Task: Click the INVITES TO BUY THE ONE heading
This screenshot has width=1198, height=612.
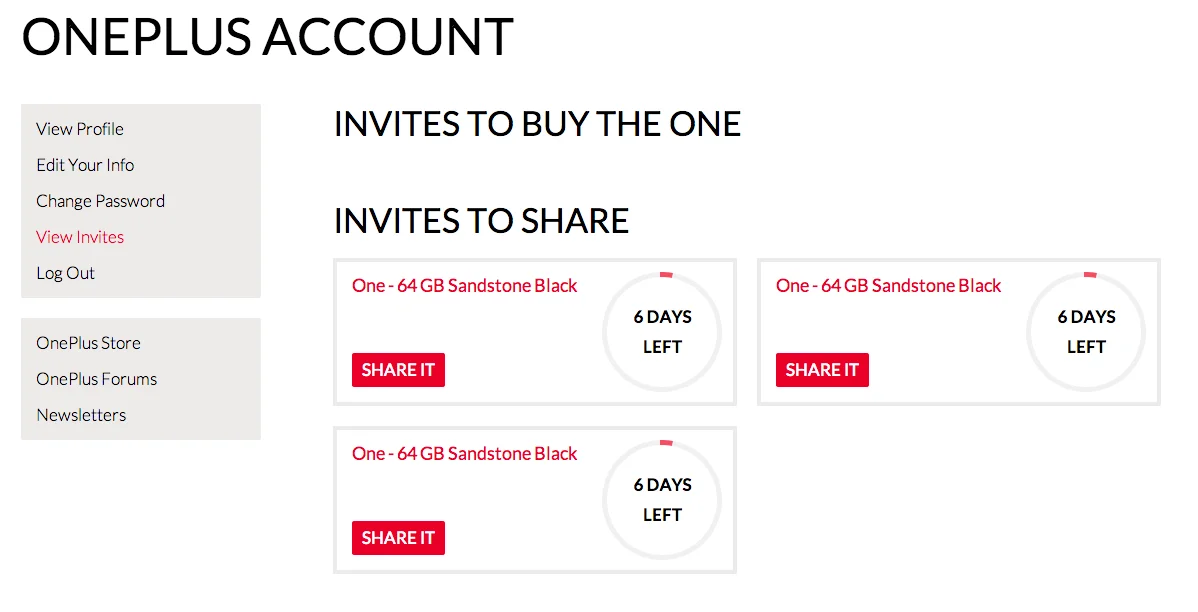Action: [537, 124]
